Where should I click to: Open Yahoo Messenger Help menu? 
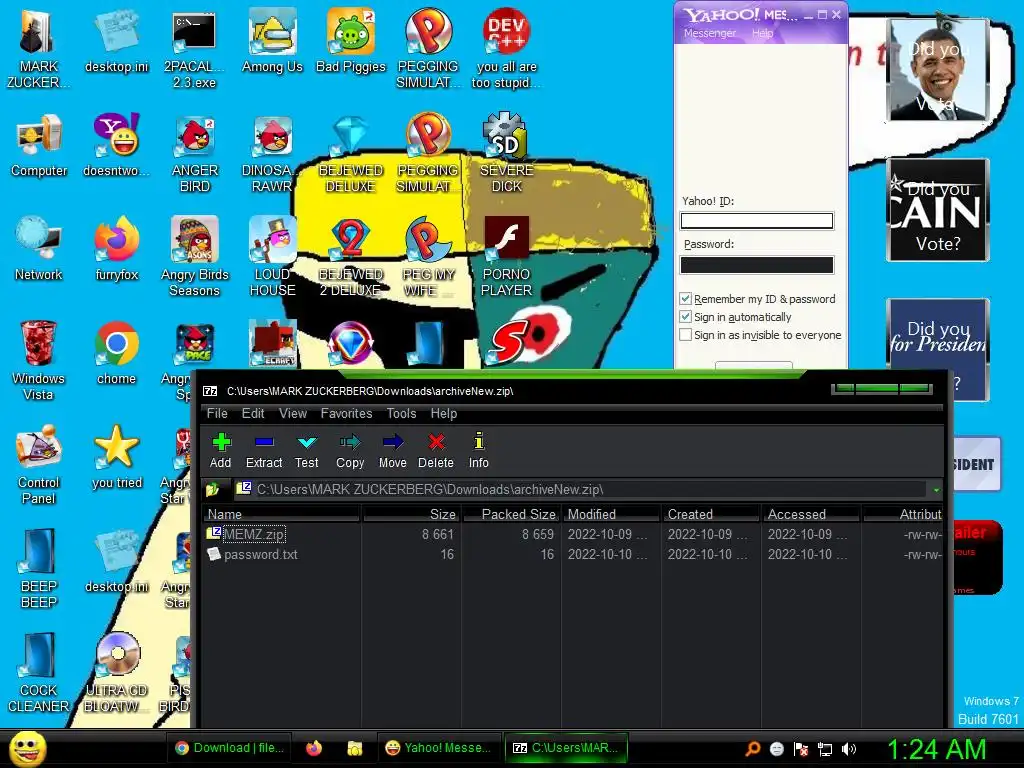pyautogui.click(x=762, y=33)
